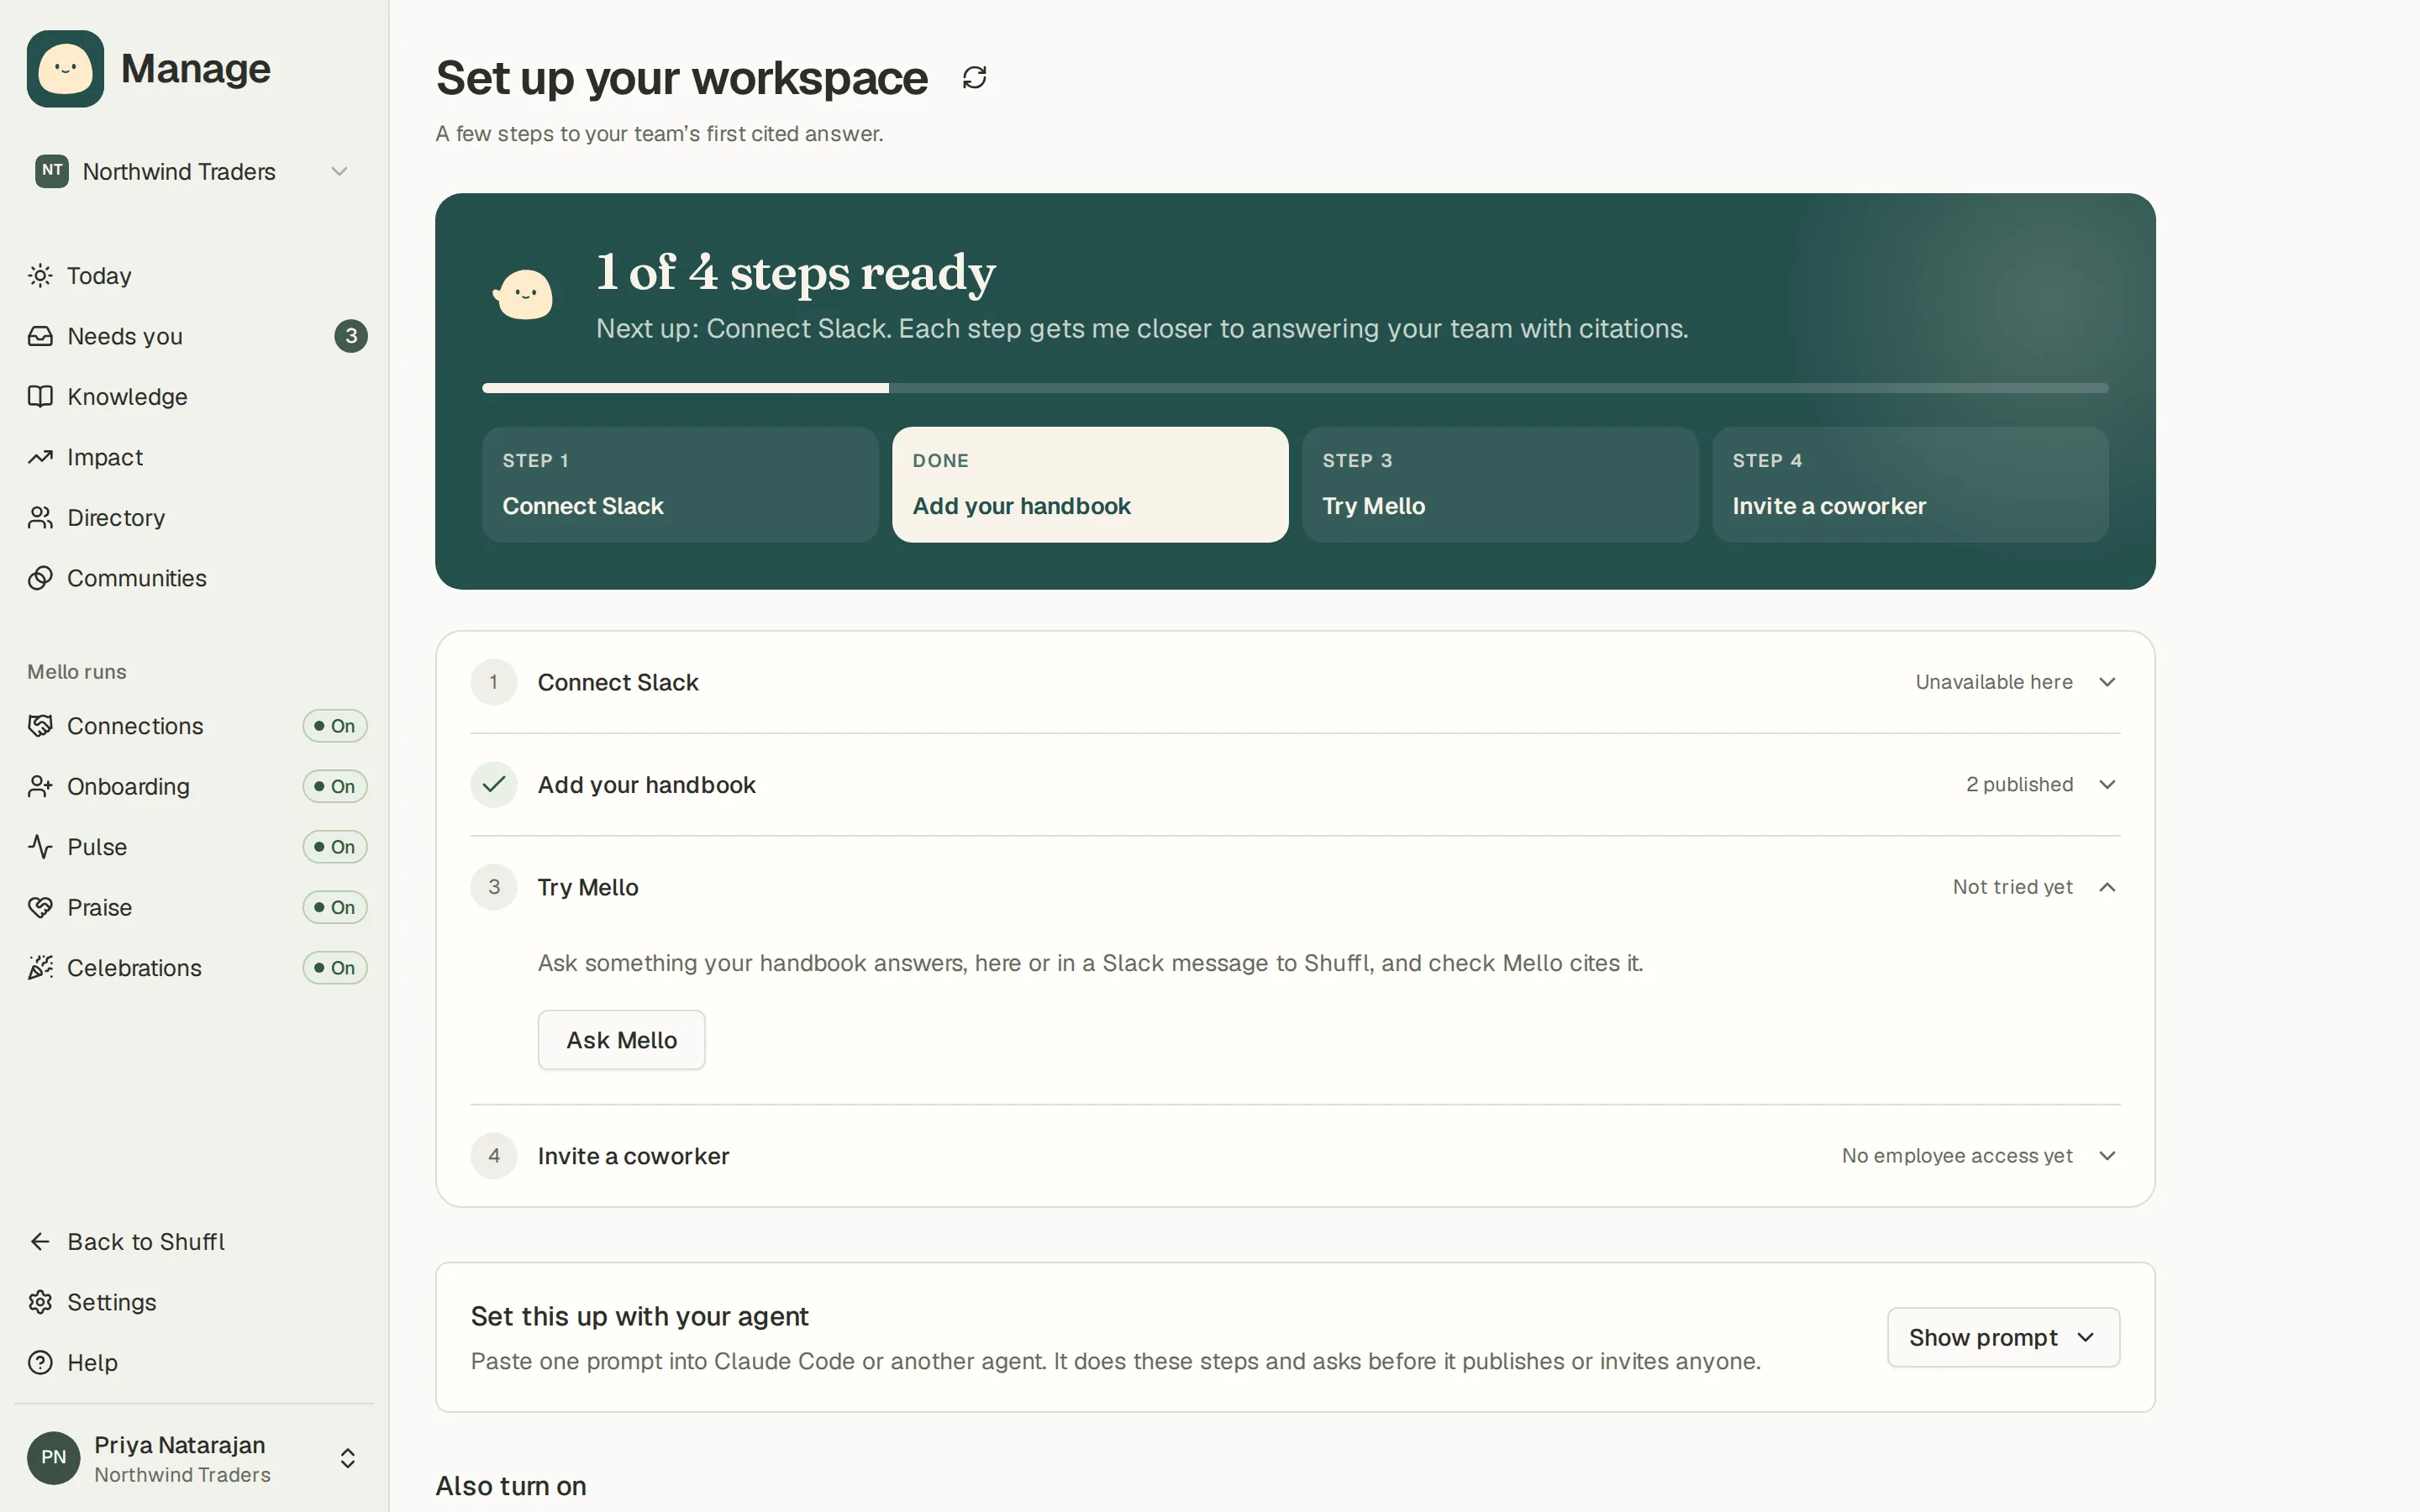Open the Northwind Traders workspace switcher
This screenshot has width=2420, height=1512.
click(193, 172)
